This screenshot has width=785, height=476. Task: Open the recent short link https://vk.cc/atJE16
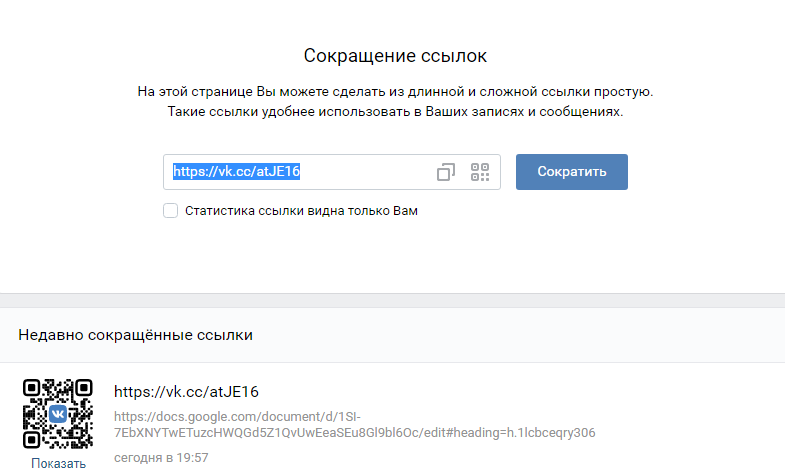point(187,391)
